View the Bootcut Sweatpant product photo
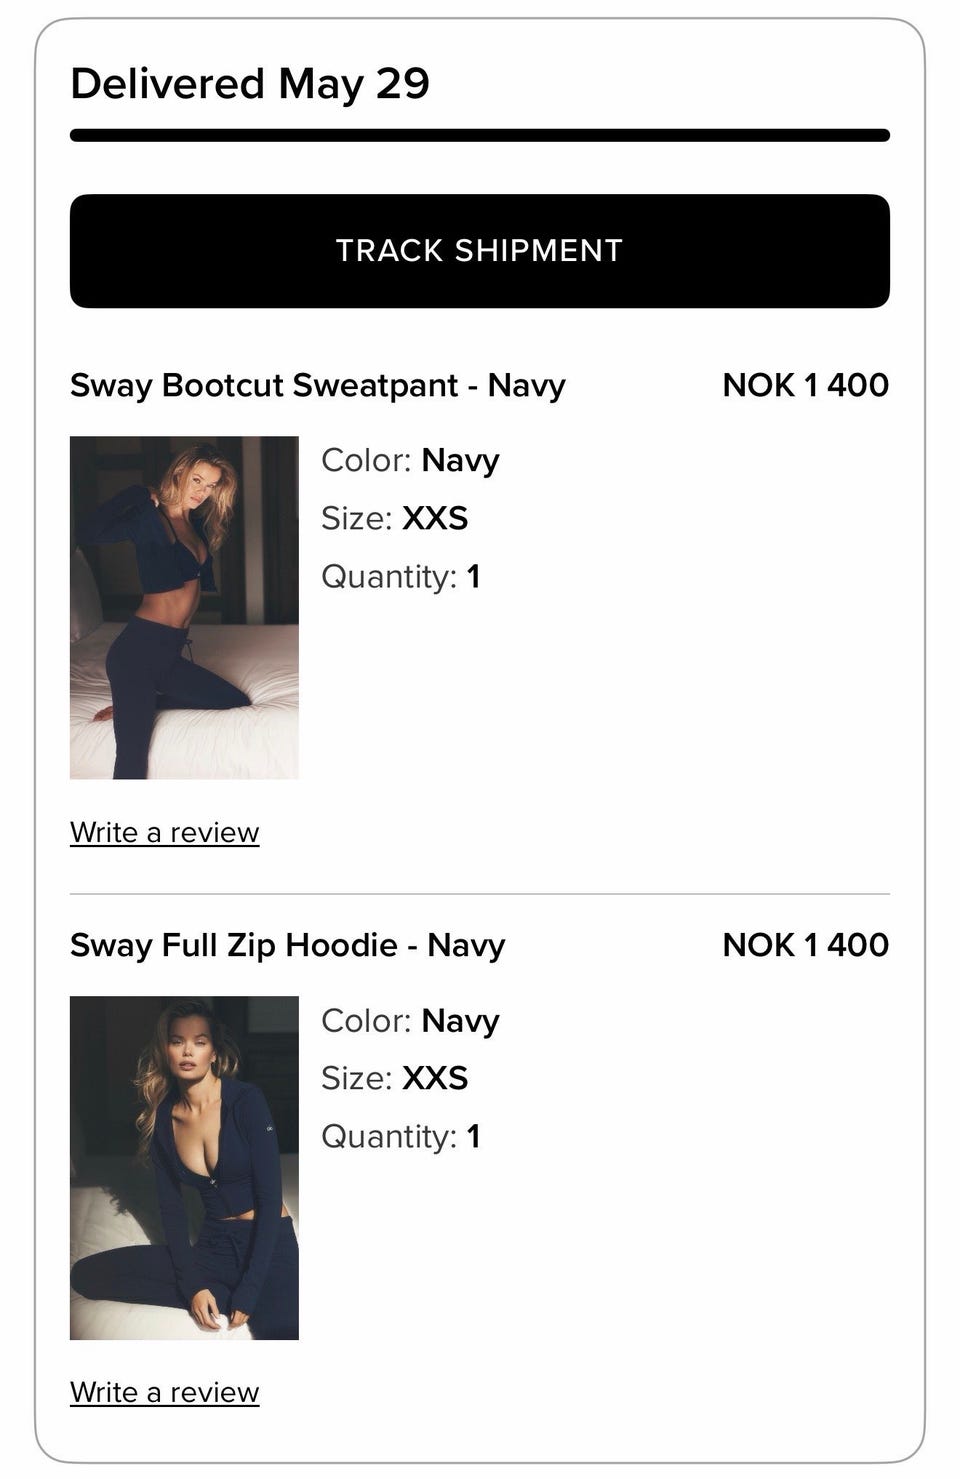The height and width of the screenshot is (1479, 960). coord(184,607)
